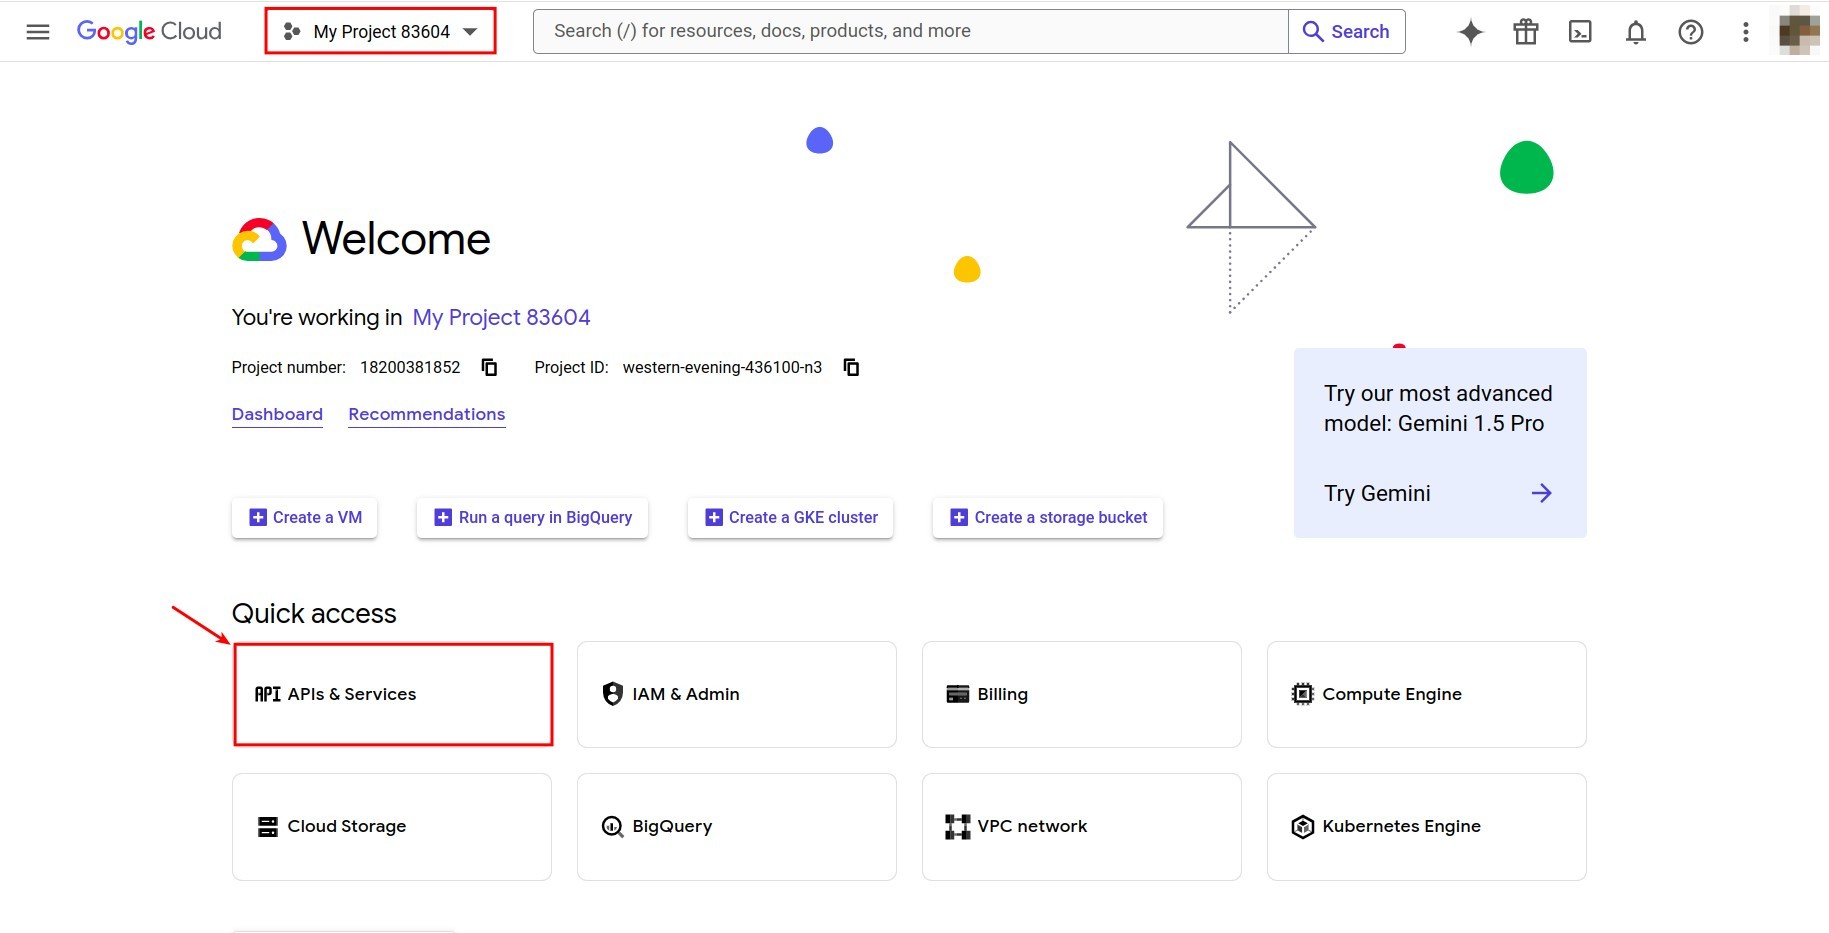Copy the Project ID western-evening-436100-n3
The height and width of the screenshot is (933, 1829).
(x=850, y=367)
